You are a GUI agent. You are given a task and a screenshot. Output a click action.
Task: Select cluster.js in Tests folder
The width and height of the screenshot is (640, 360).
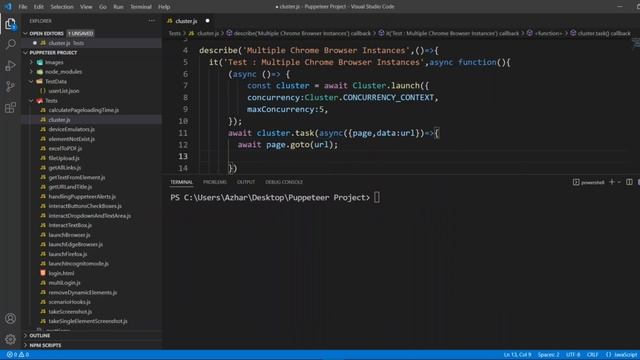click(59, 120)
